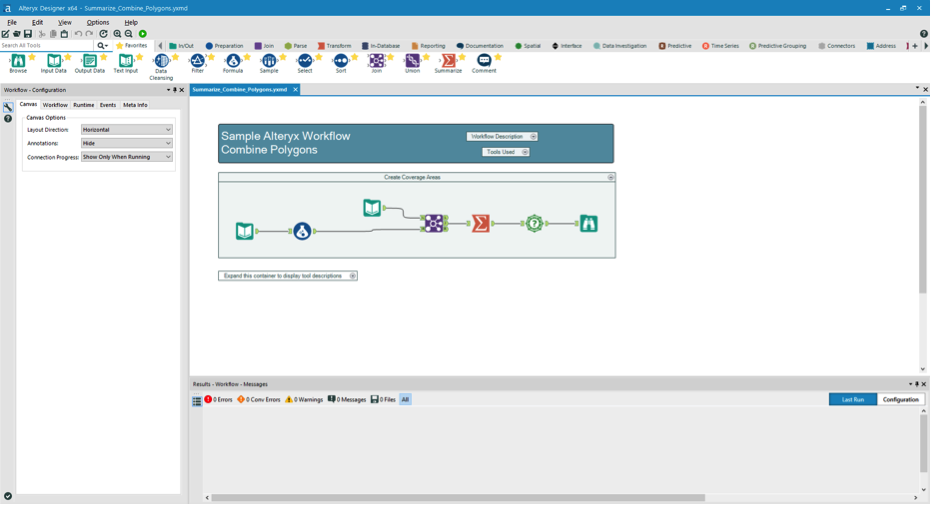Click the zoom out magnifier icon
Image resolution: width=931 pixels, height=505 pixels.
[129, 34]
